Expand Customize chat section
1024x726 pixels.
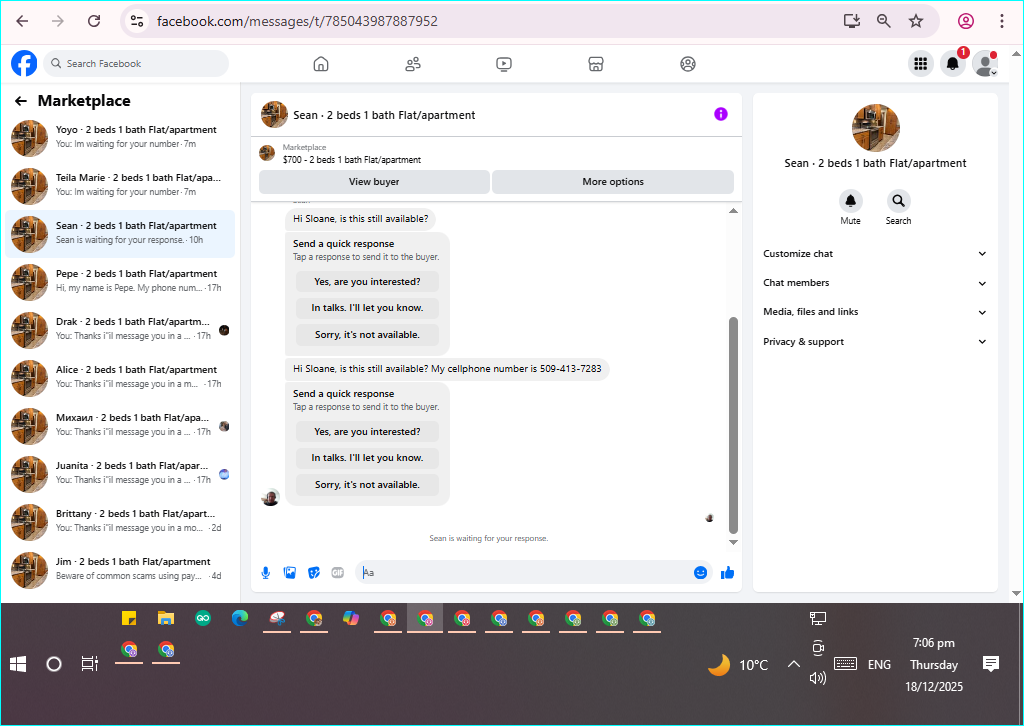click(x=874, y=254)
